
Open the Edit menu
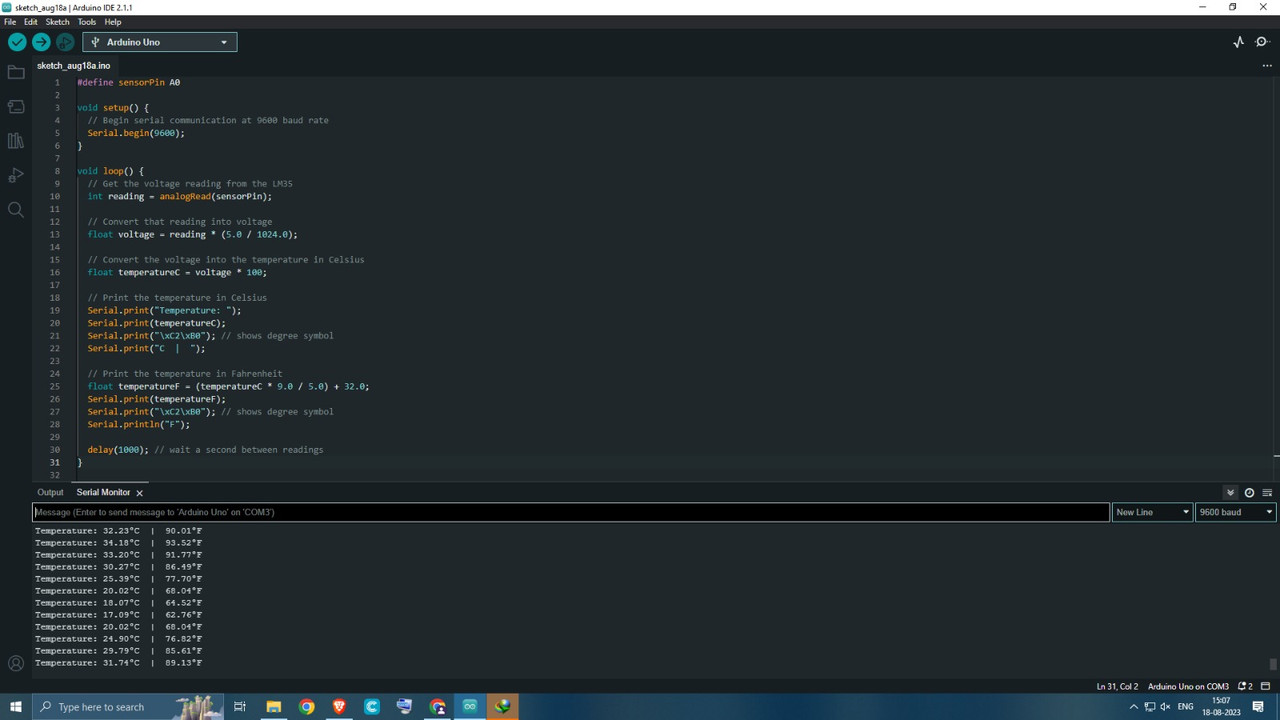(x=31, y=21)
